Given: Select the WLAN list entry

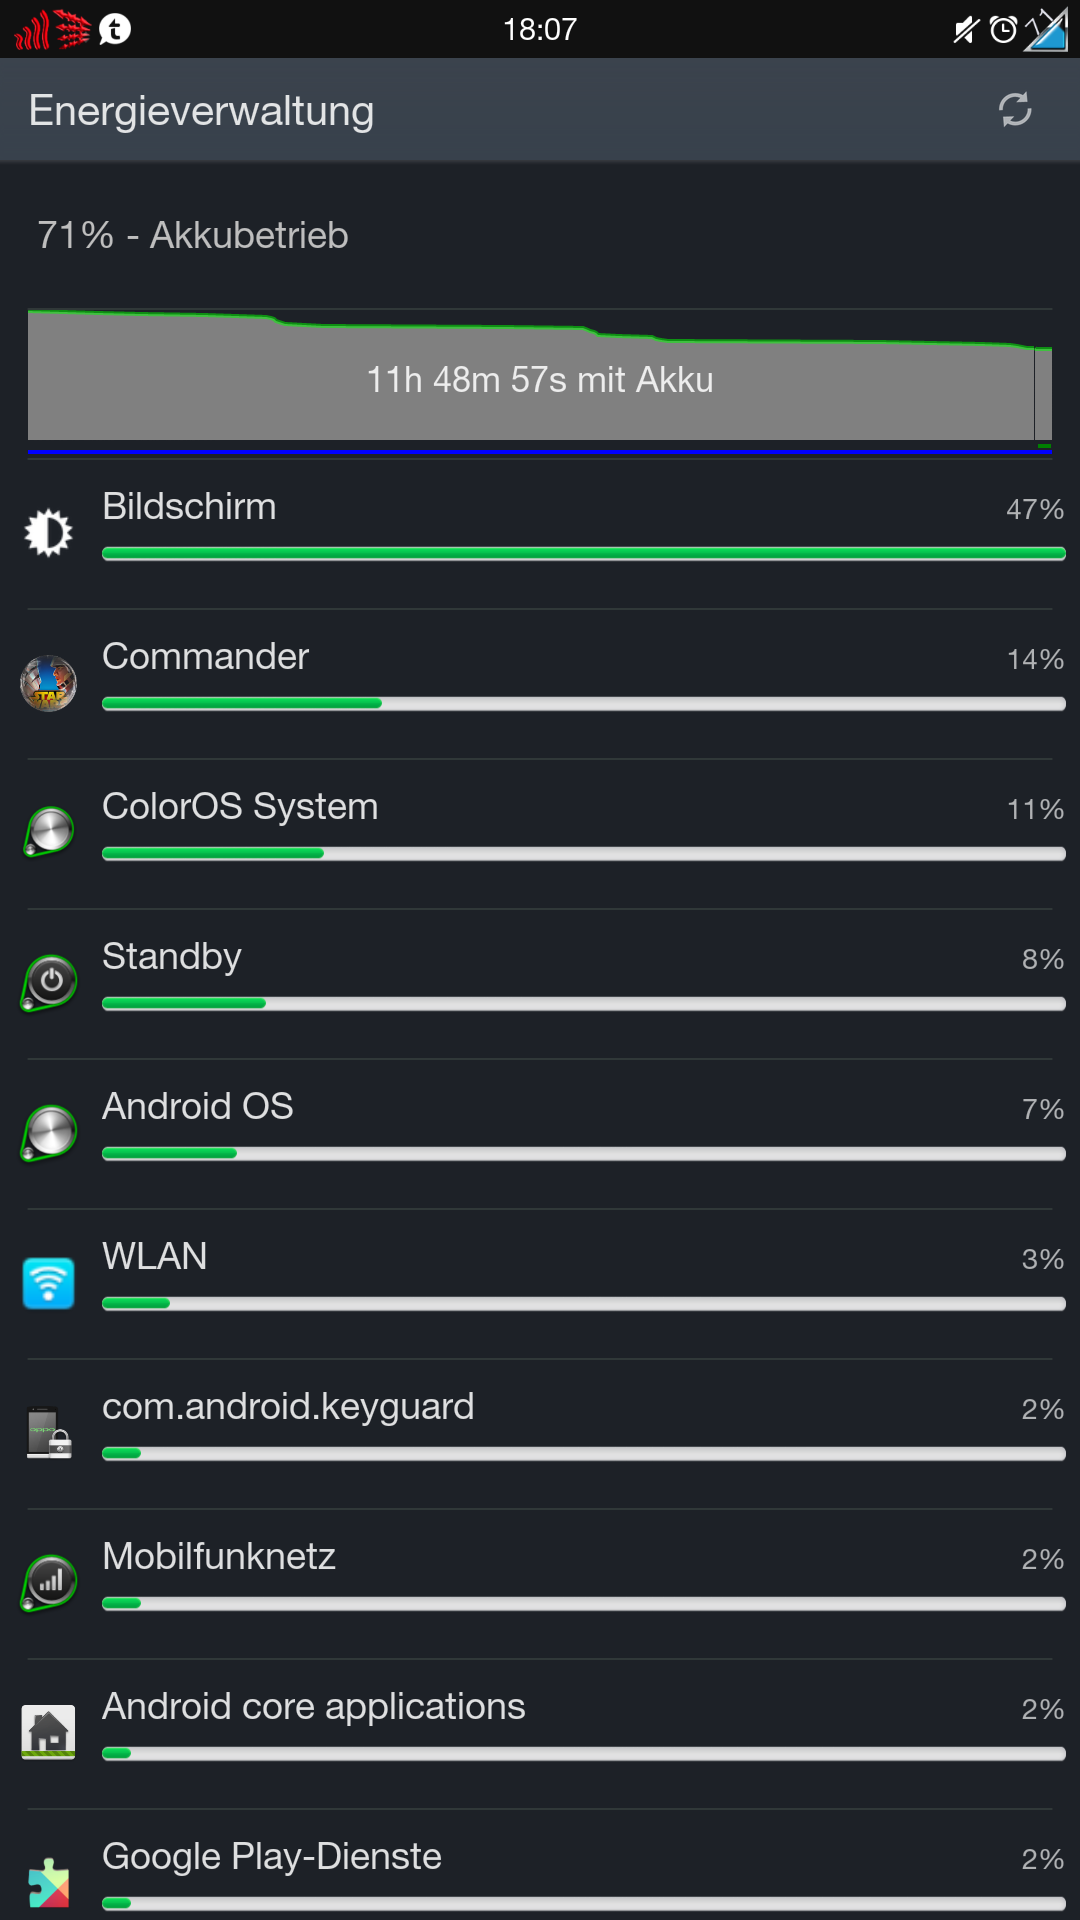Looking at the screenshot, I should [540, 1284].
